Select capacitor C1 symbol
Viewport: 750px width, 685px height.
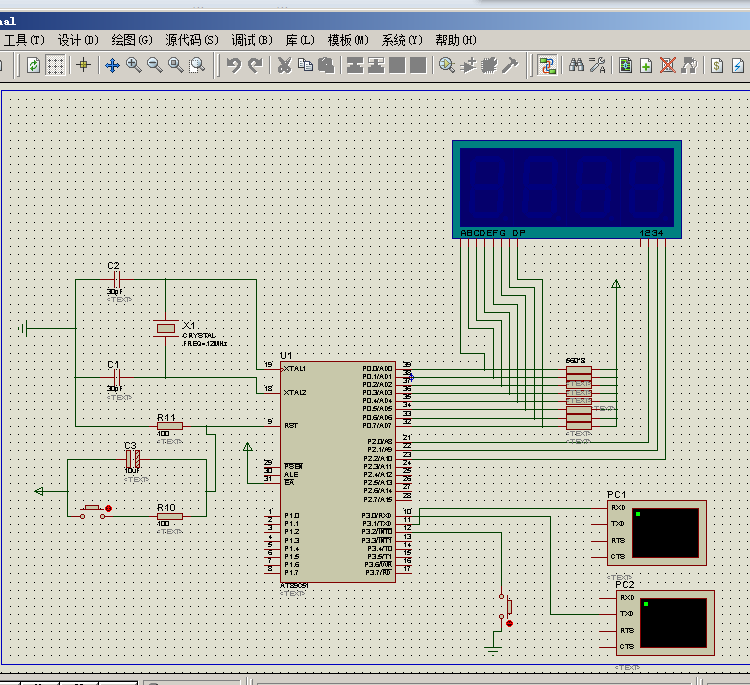tap(116, 377)
